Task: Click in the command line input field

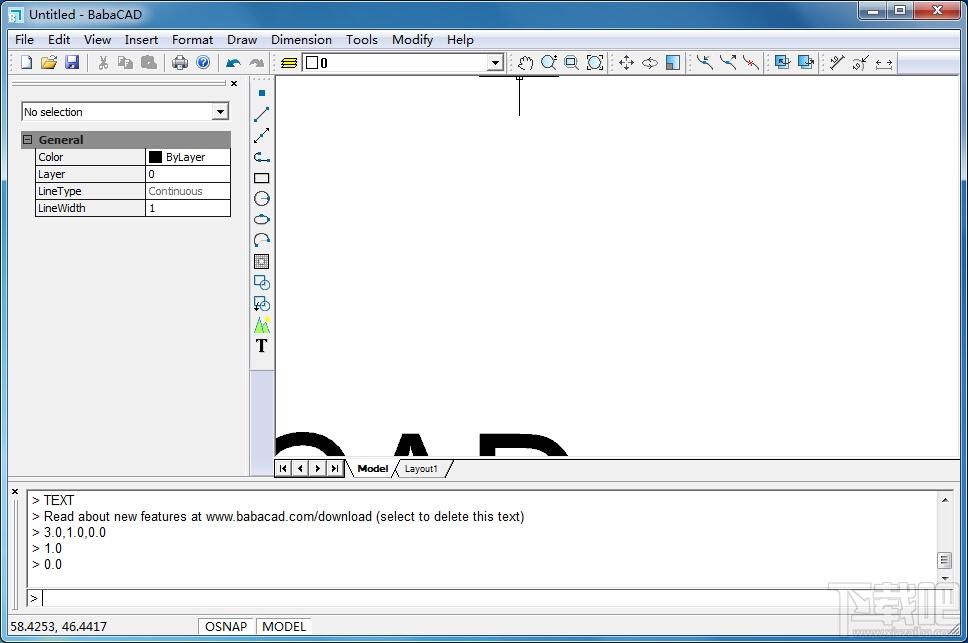Action: click(488, 597)
